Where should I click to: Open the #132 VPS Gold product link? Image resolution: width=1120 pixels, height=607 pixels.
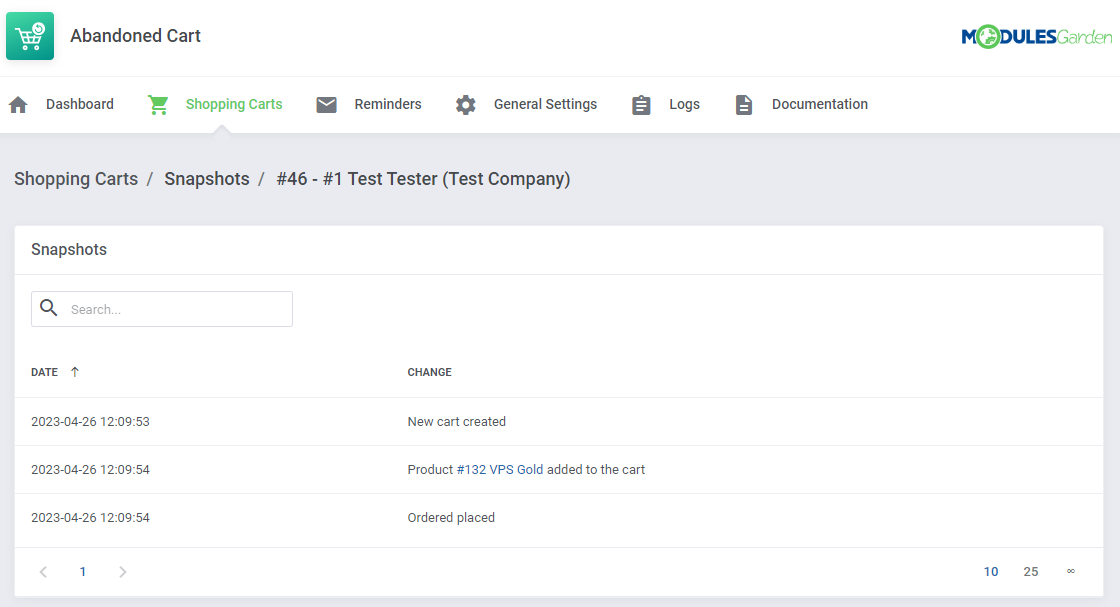coord(500,470)
